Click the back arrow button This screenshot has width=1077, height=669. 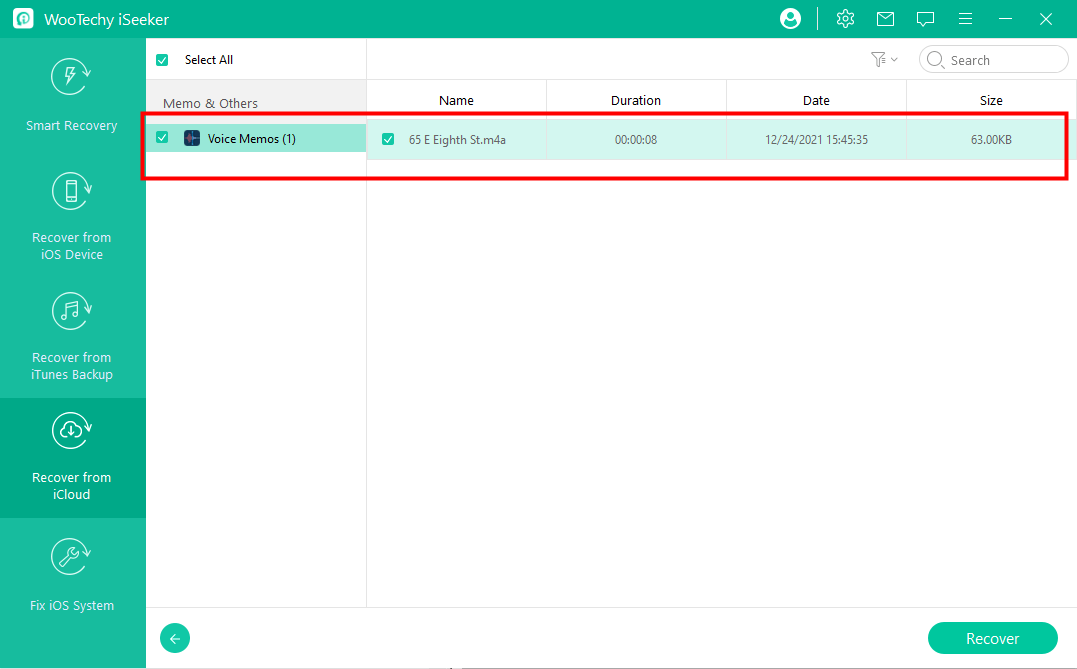click(x=175, y=638)
